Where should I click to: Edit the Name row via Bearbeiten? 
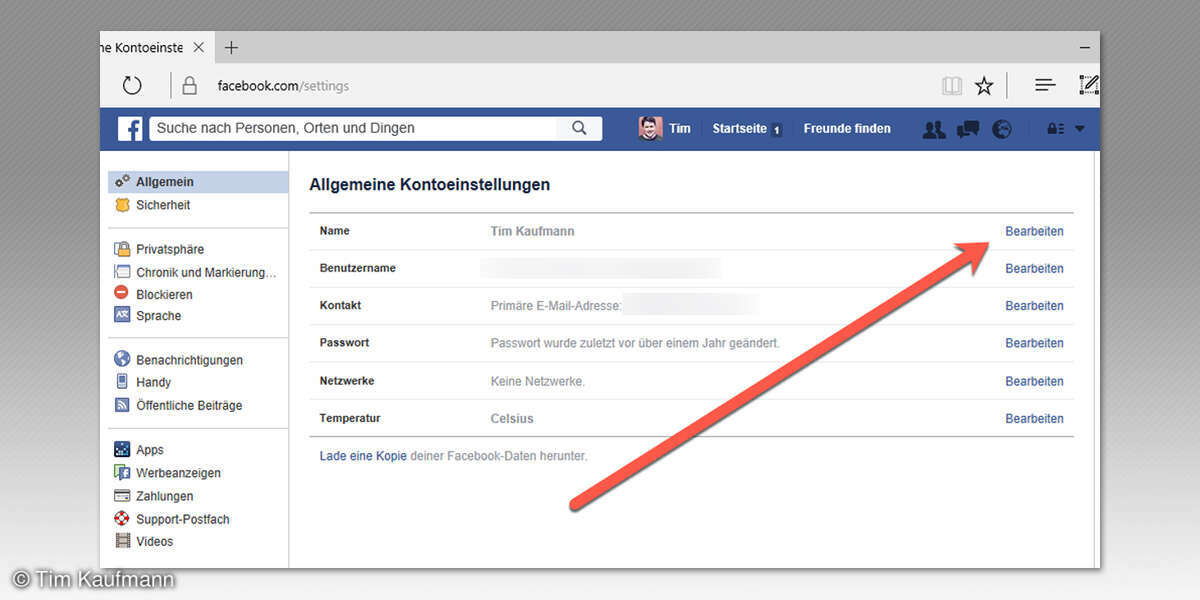tap(1034, 231)
